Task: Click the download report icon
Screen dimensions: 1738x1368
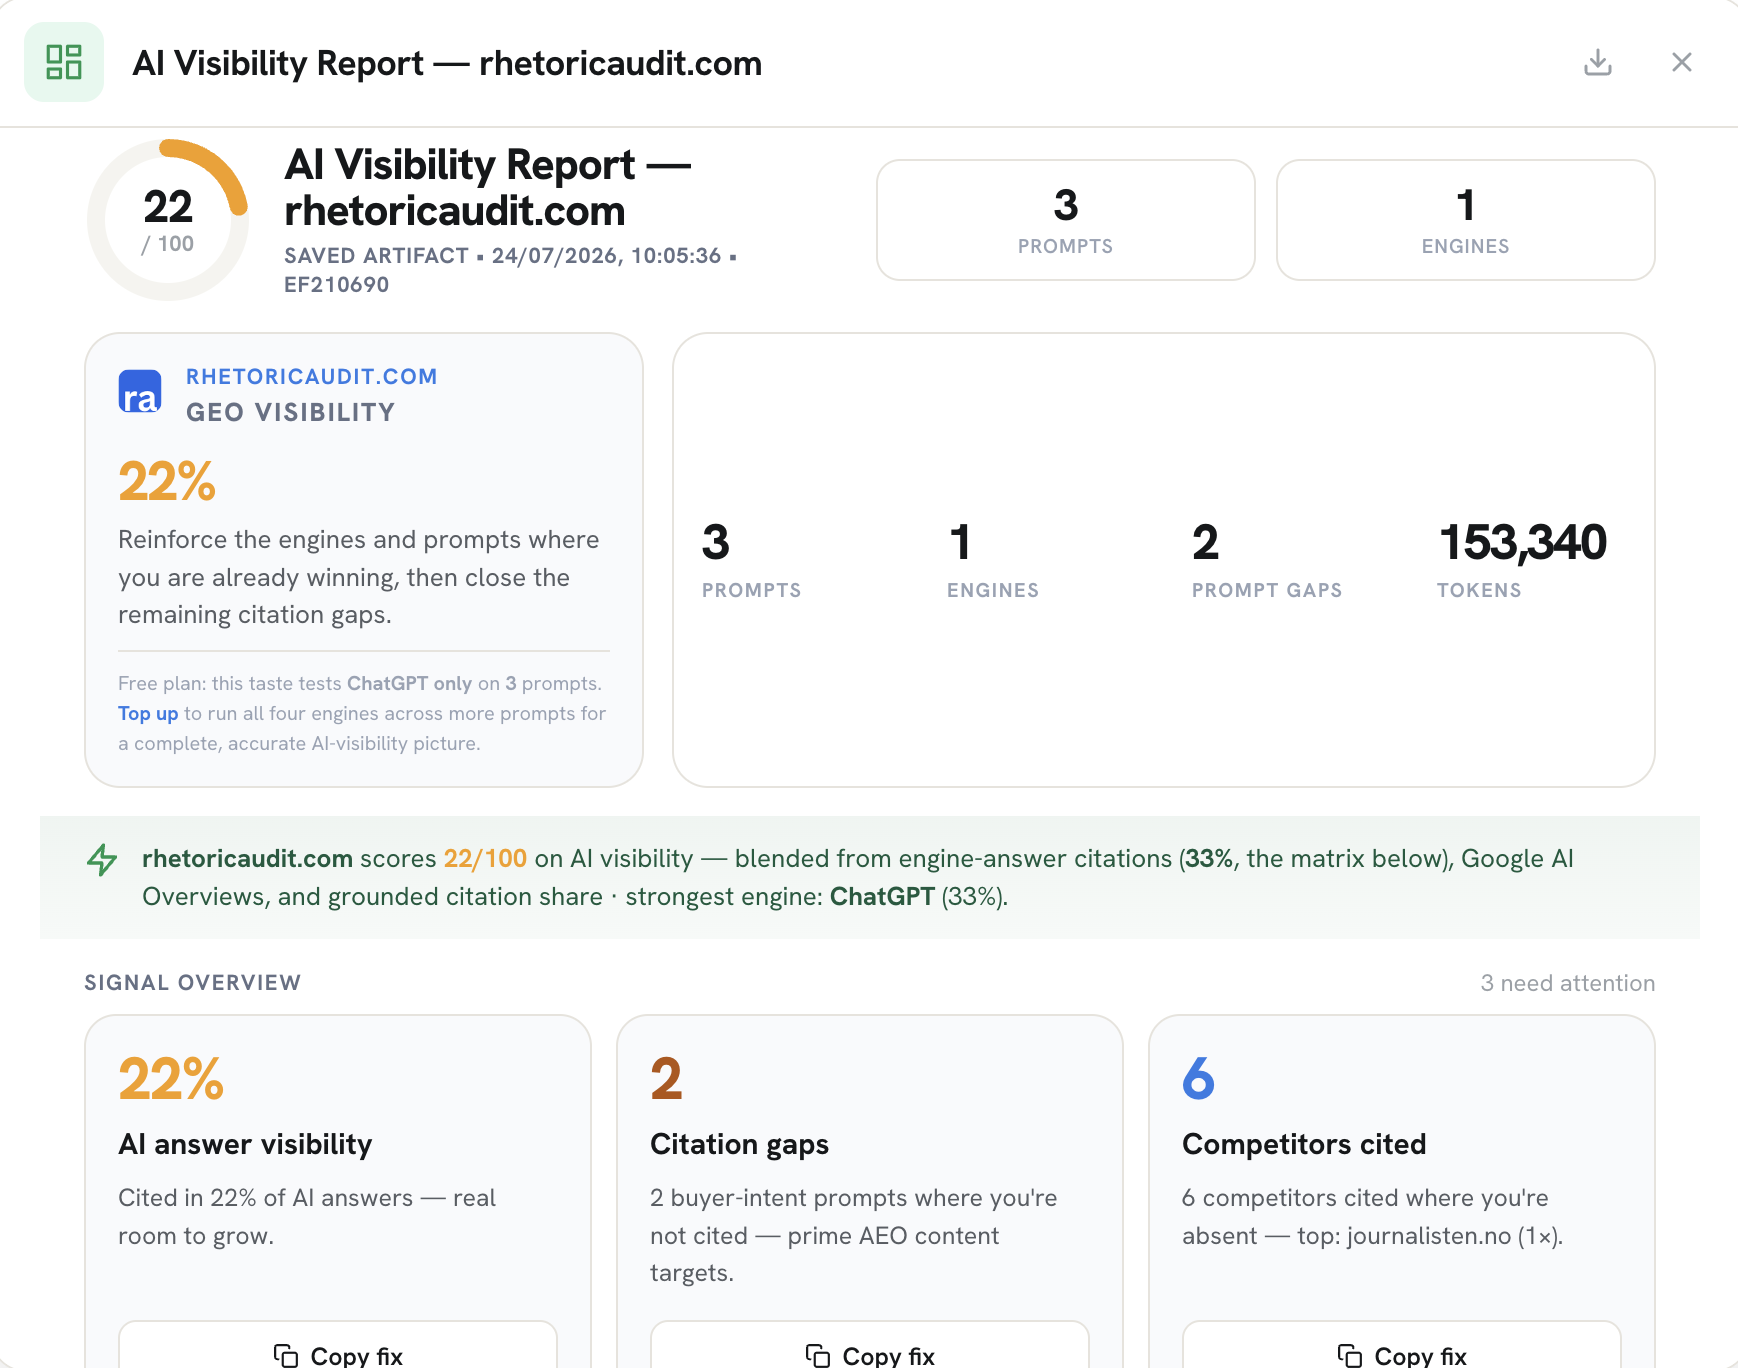Action: pos(1598,62)
